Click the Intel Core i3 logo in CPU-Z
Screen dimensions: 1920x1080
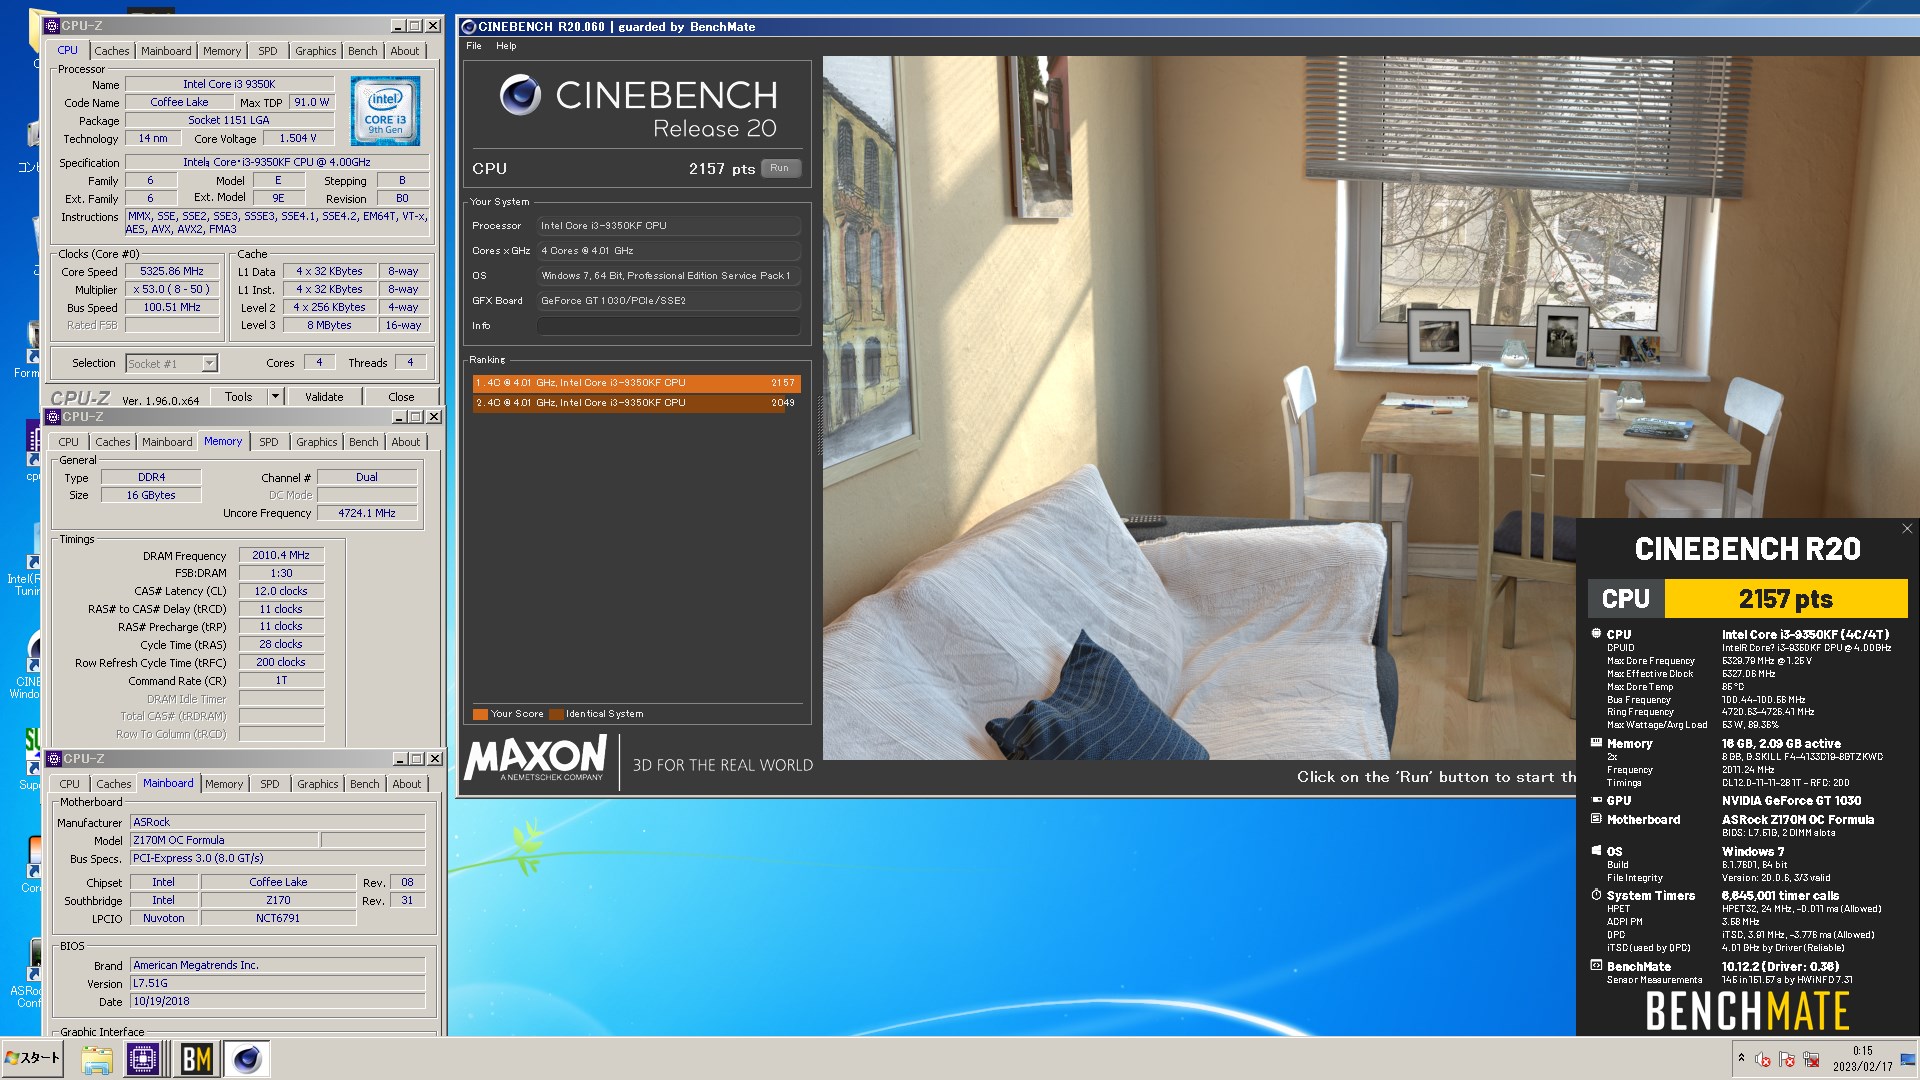point(386,111)
